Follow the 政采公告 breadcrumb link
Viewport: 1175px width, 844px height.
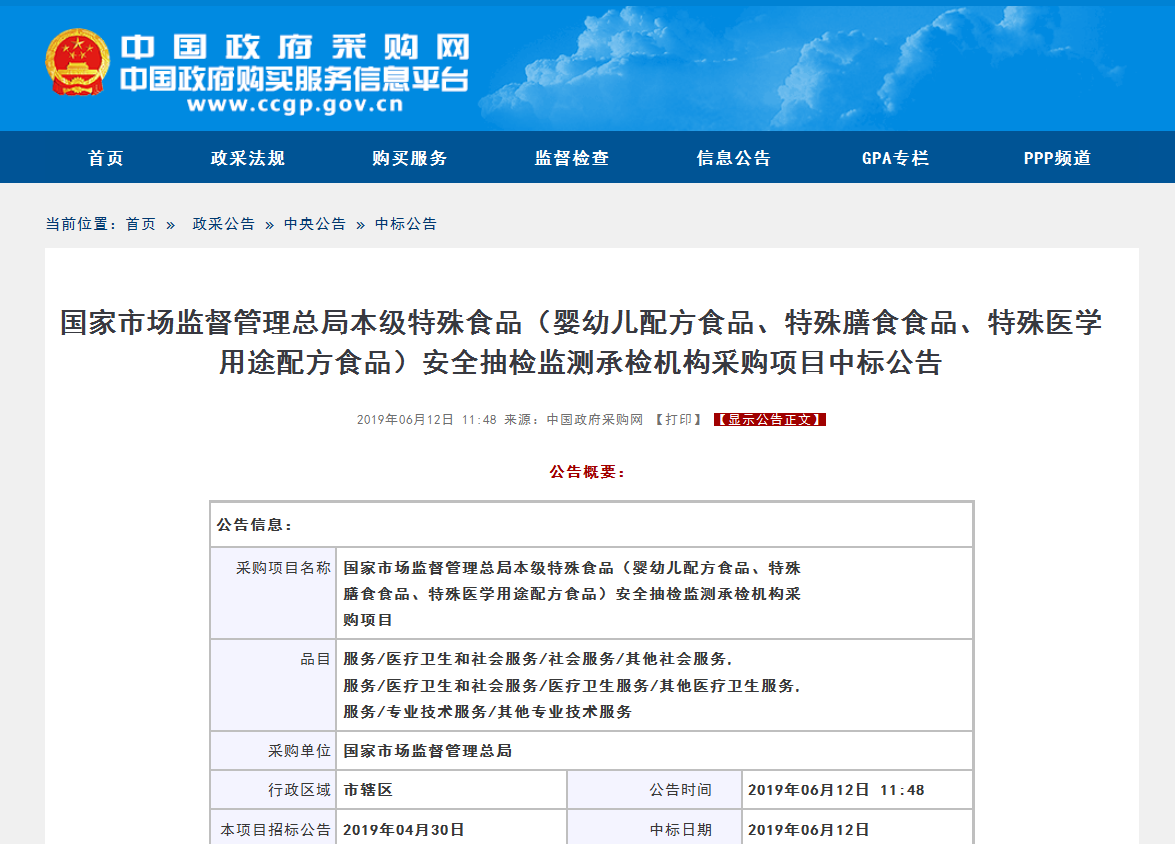tap(223, 224)
